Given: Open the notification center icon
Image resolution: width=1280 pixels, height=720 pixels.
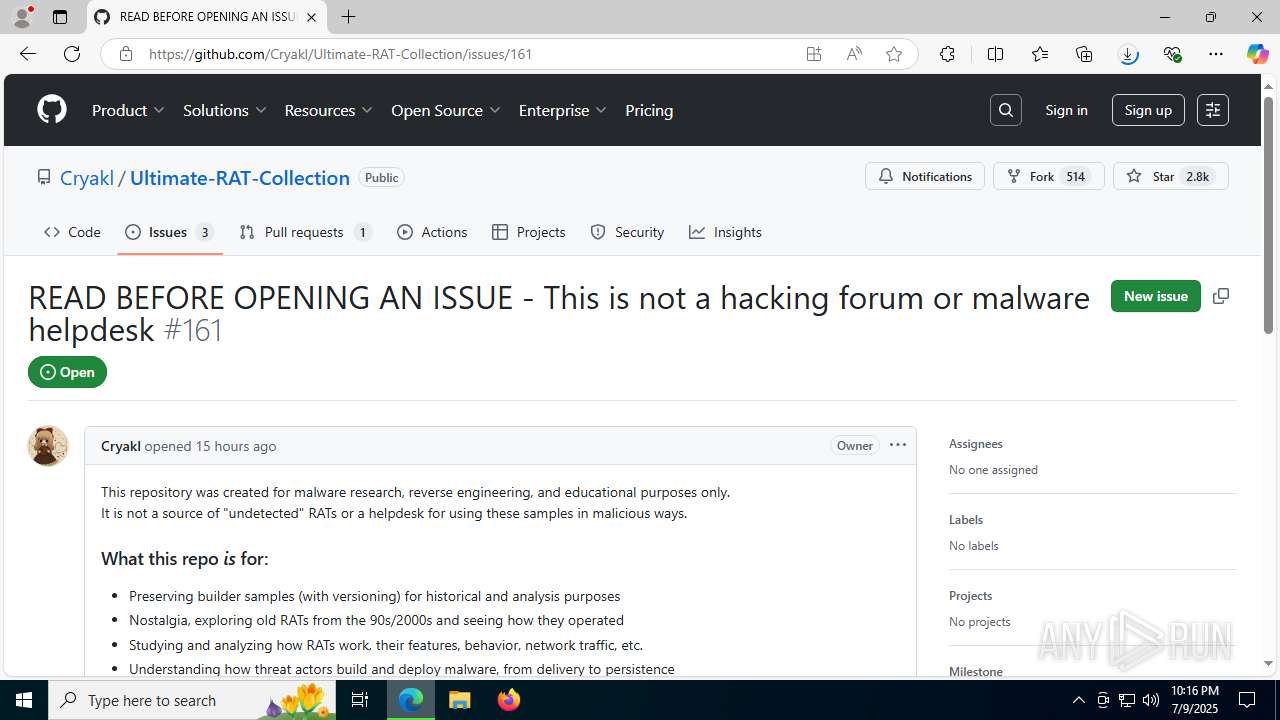Looking at the screenshot, I should 1248,700.
